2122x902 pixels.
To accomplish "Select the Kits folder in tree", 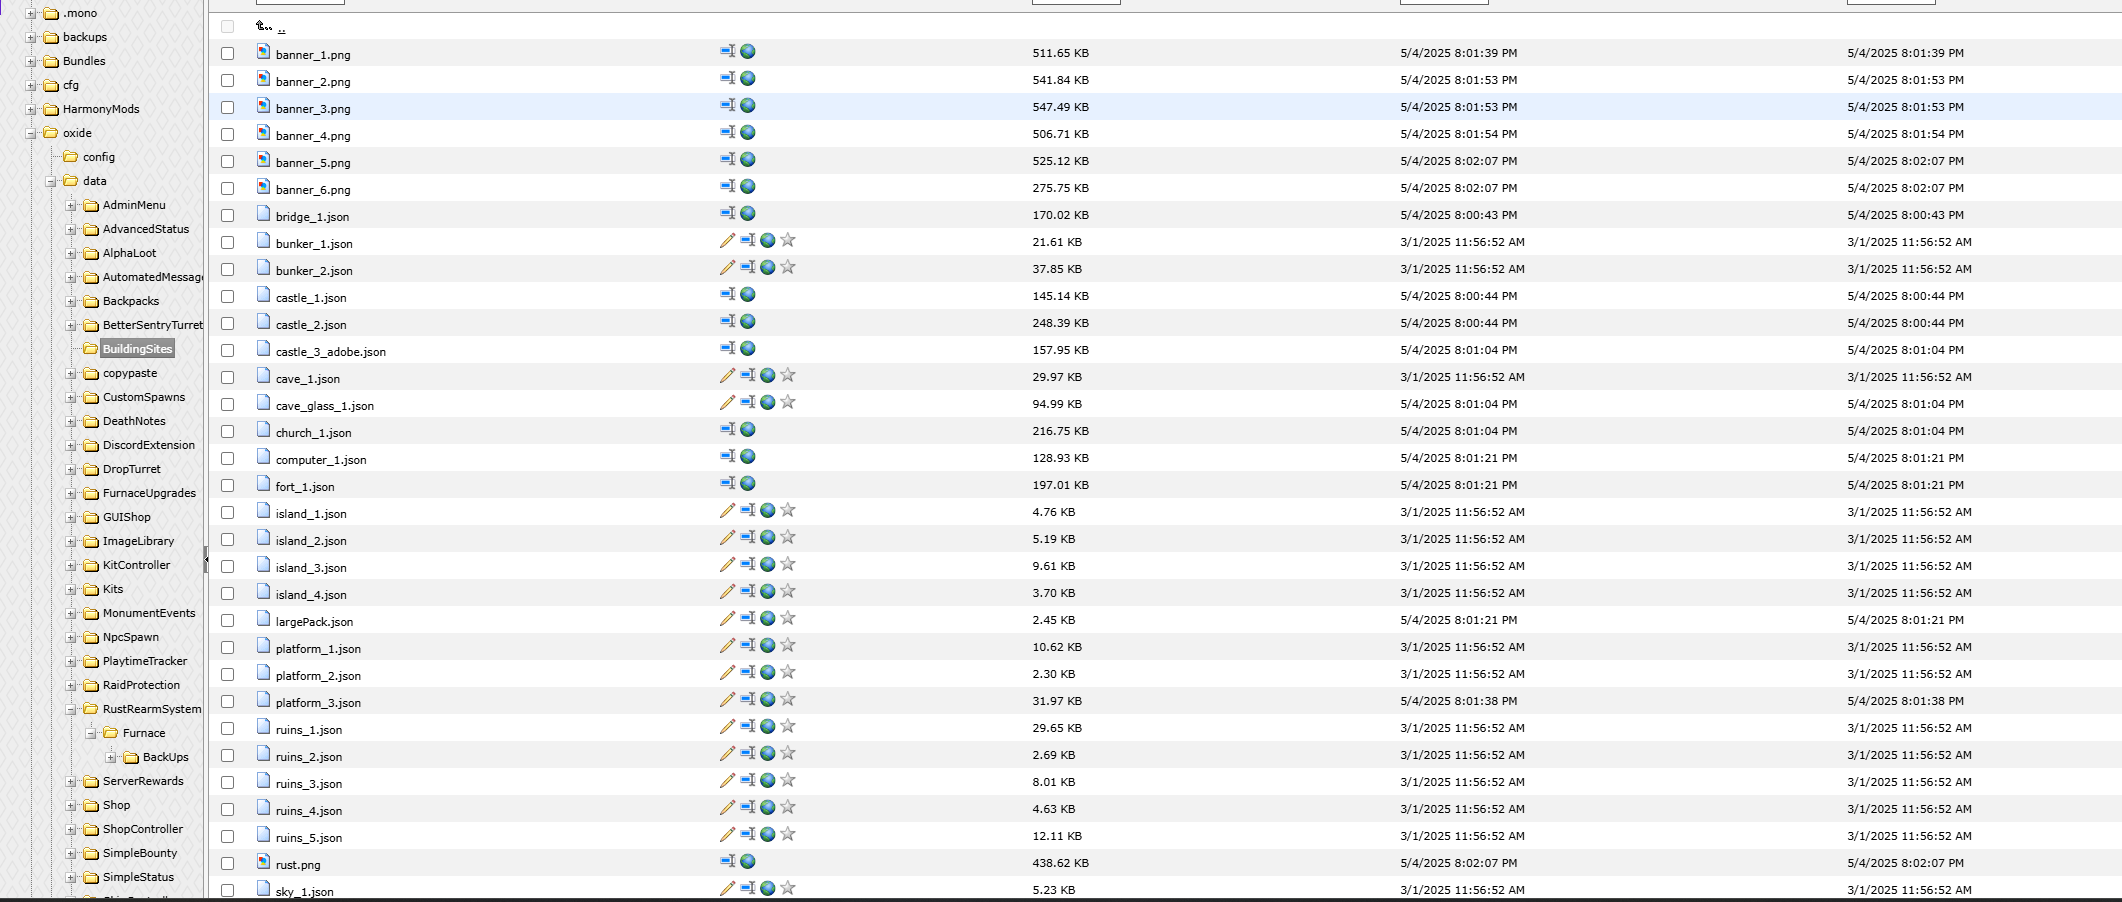I will pos(113,589).
